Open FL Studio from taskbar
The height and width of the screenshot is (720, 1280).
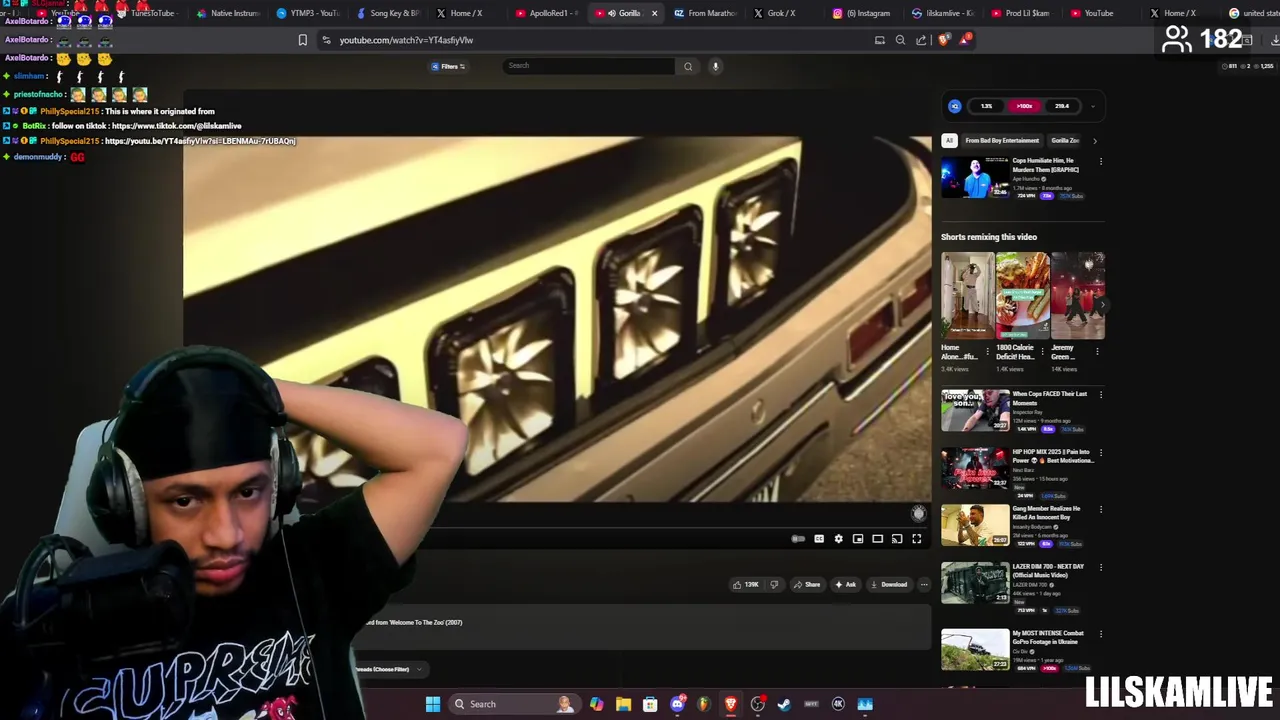(704, 704)
